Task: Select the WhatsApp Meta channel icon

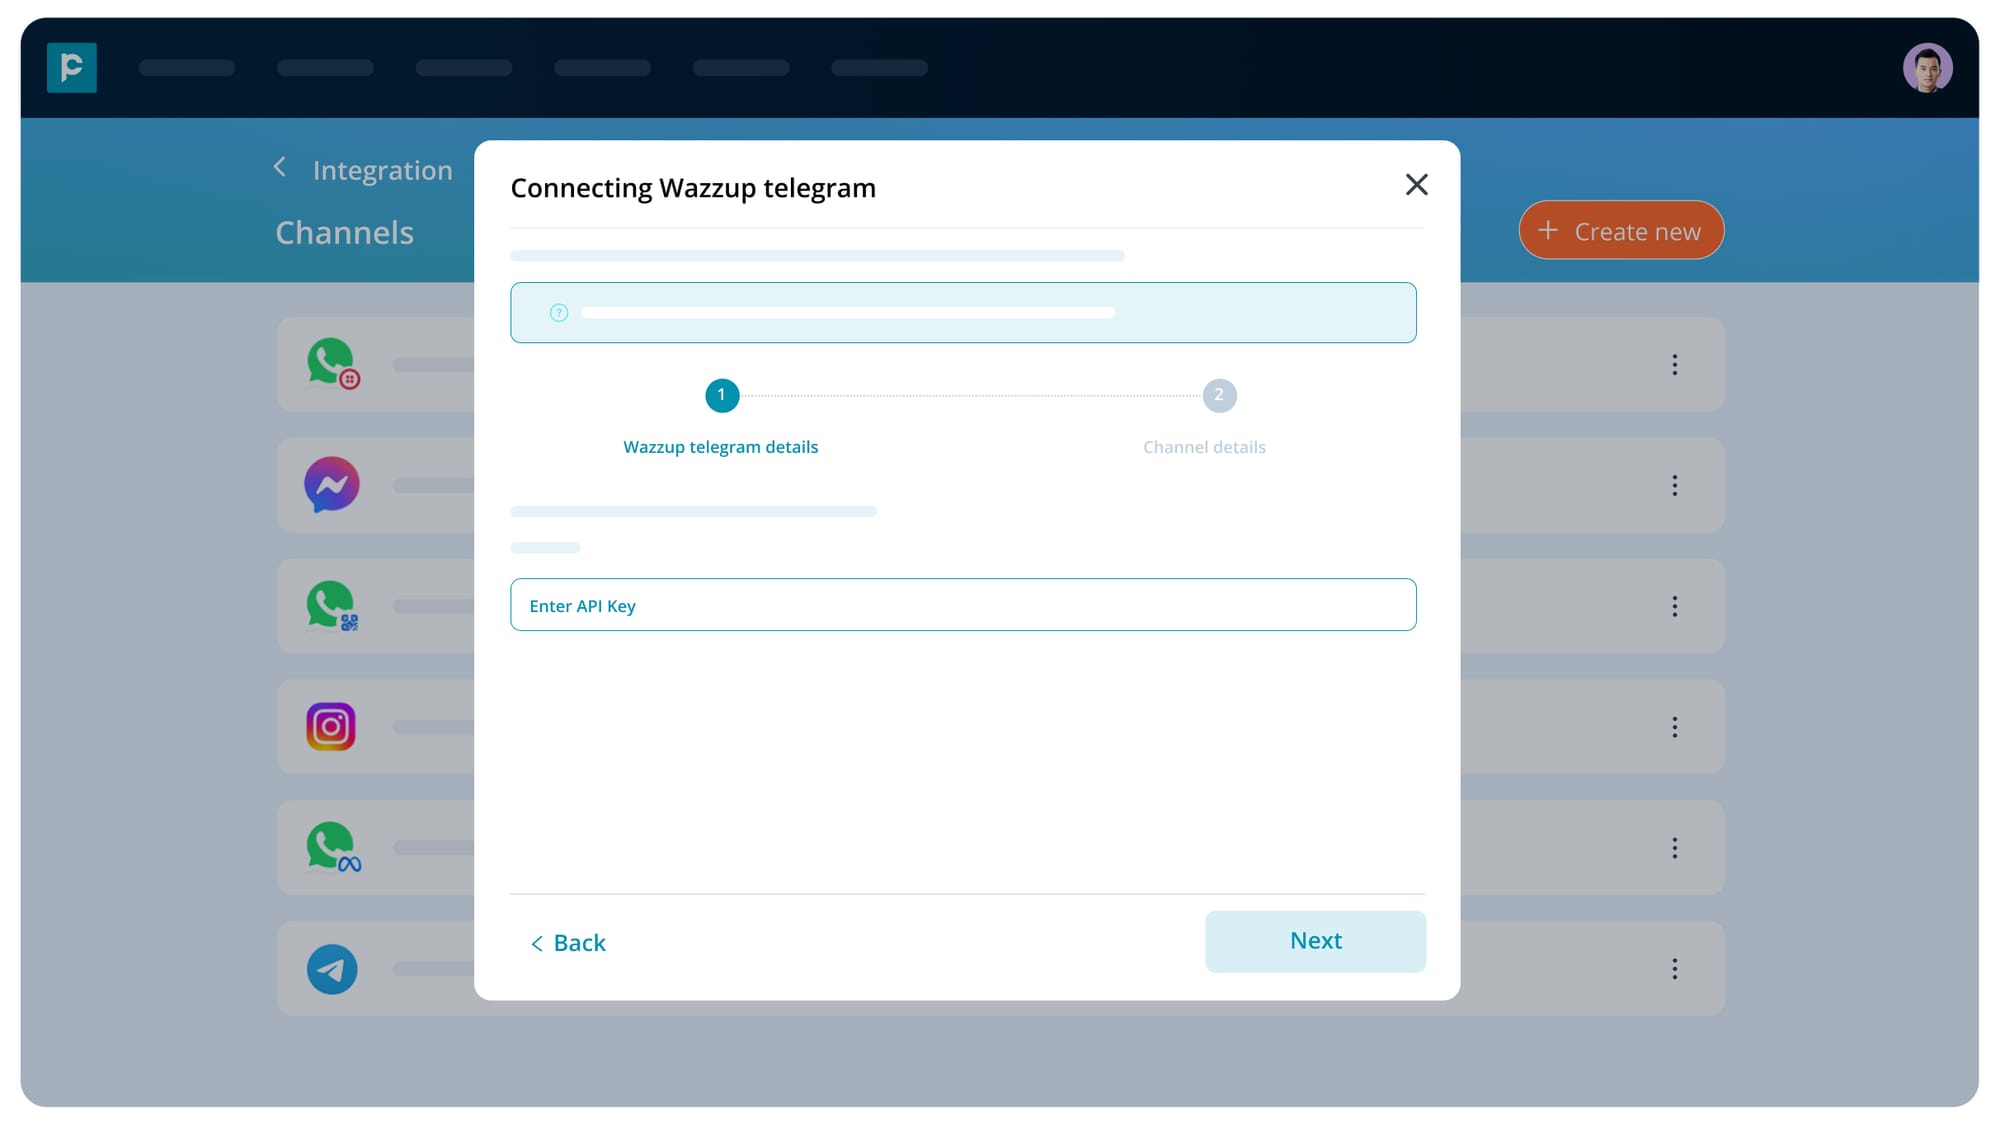Action: (331, 847)
